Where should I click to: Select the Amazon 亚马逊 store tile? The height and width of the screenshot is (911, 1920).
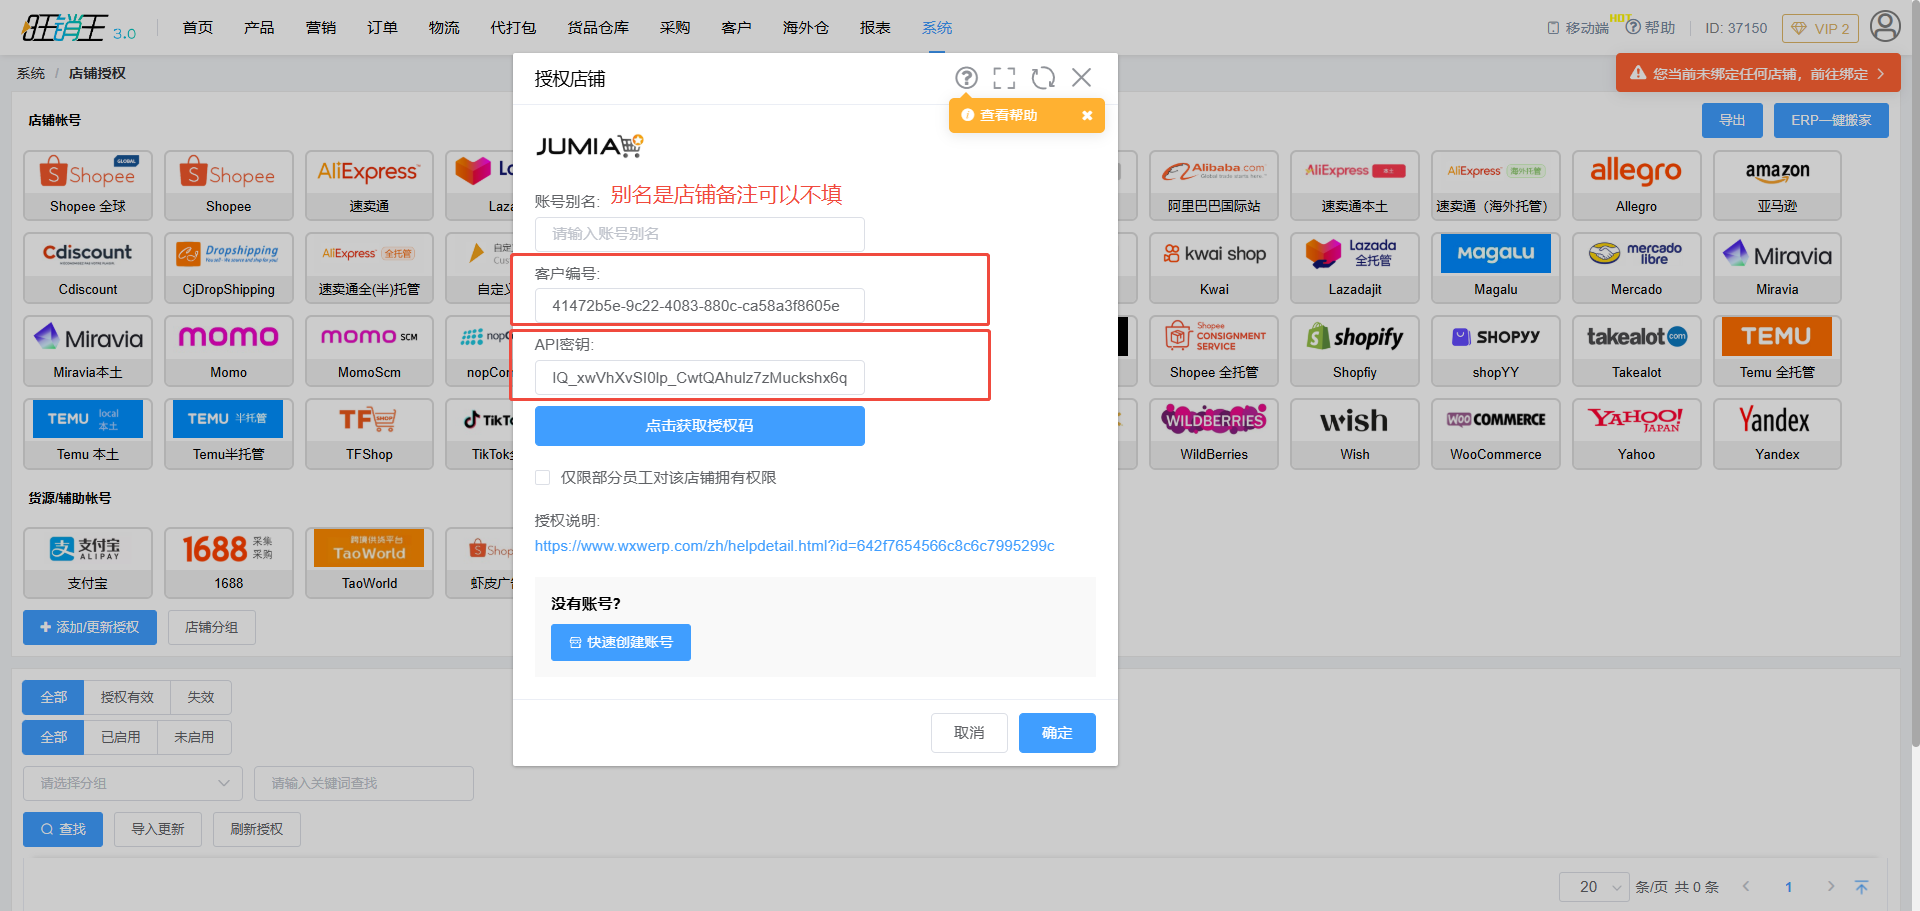(1777, 185)
